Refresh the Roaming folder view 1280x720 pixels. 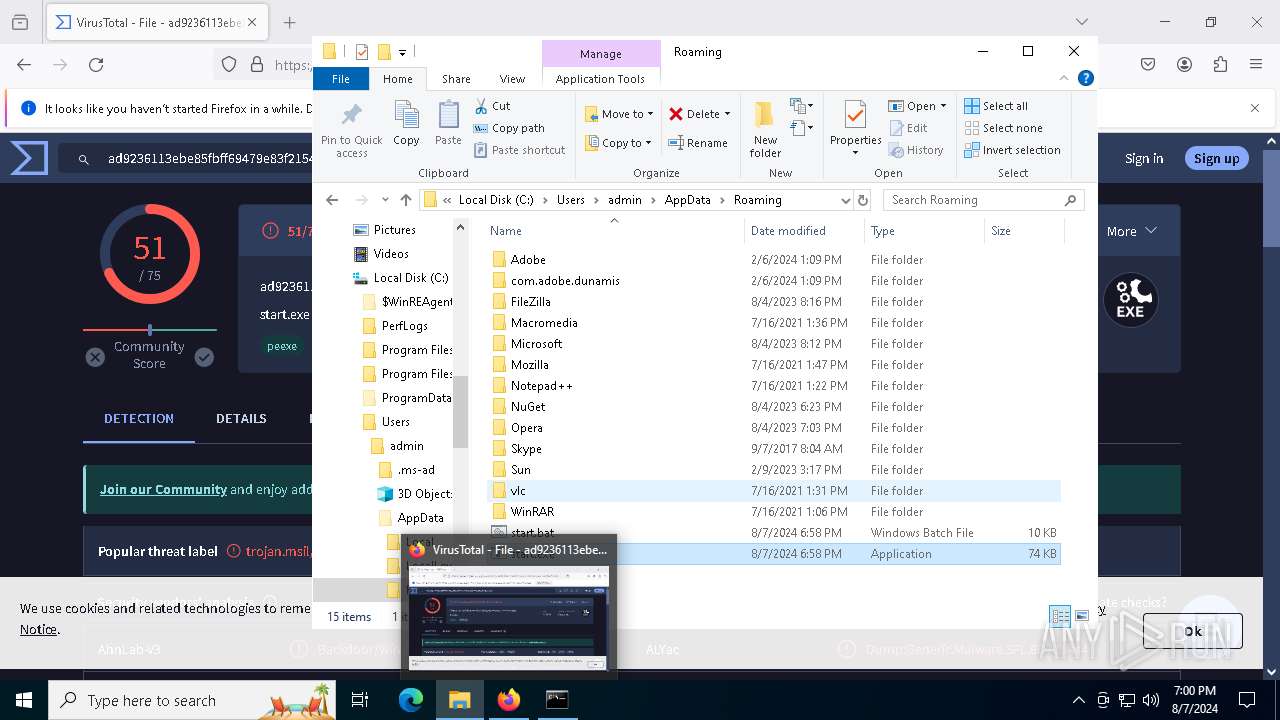click(x=863, y=200)
